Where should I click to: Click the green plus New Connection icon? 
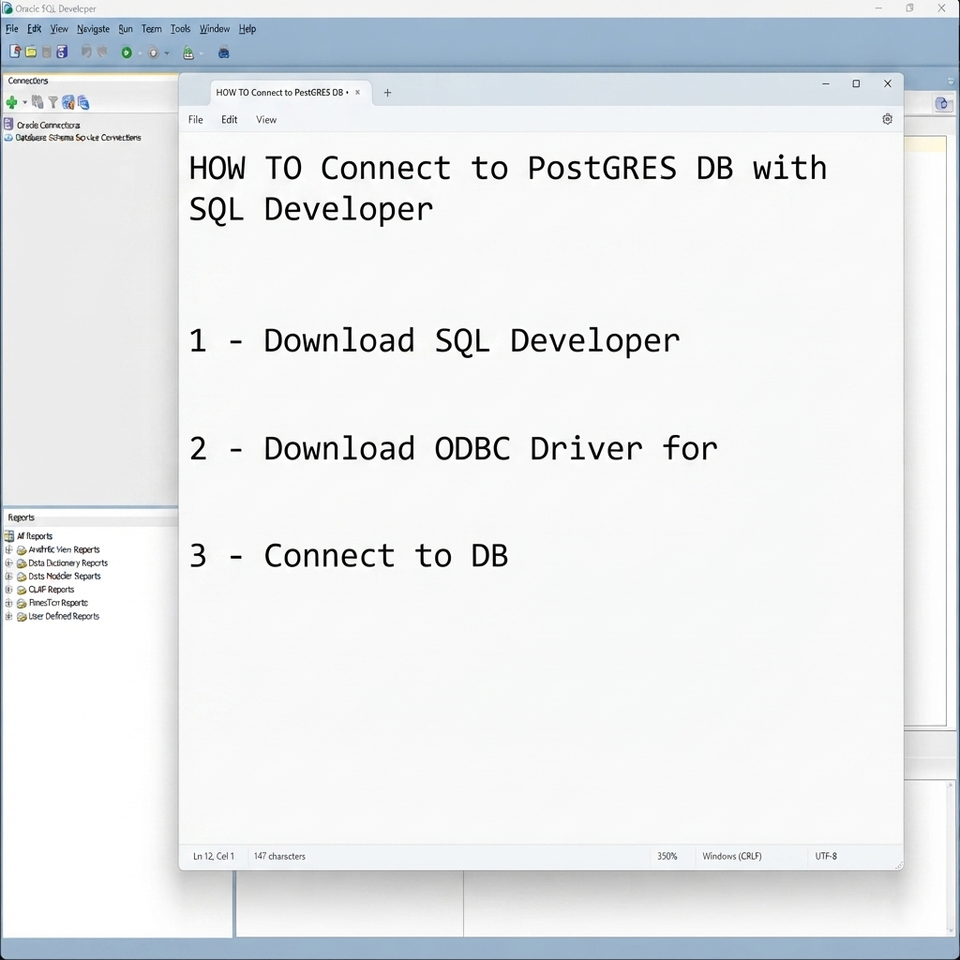click(x=12, y=102)
